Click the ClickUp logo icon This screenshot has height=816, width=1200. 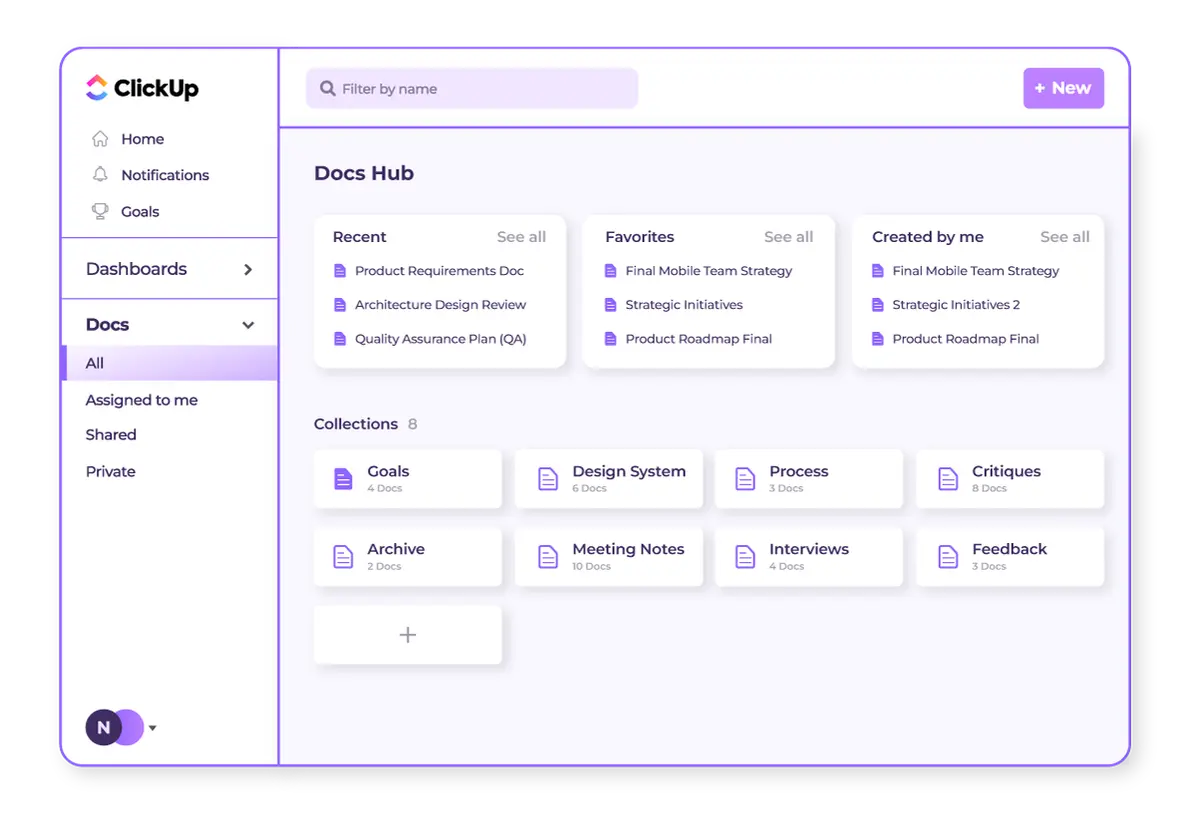(x=97, y=88)
